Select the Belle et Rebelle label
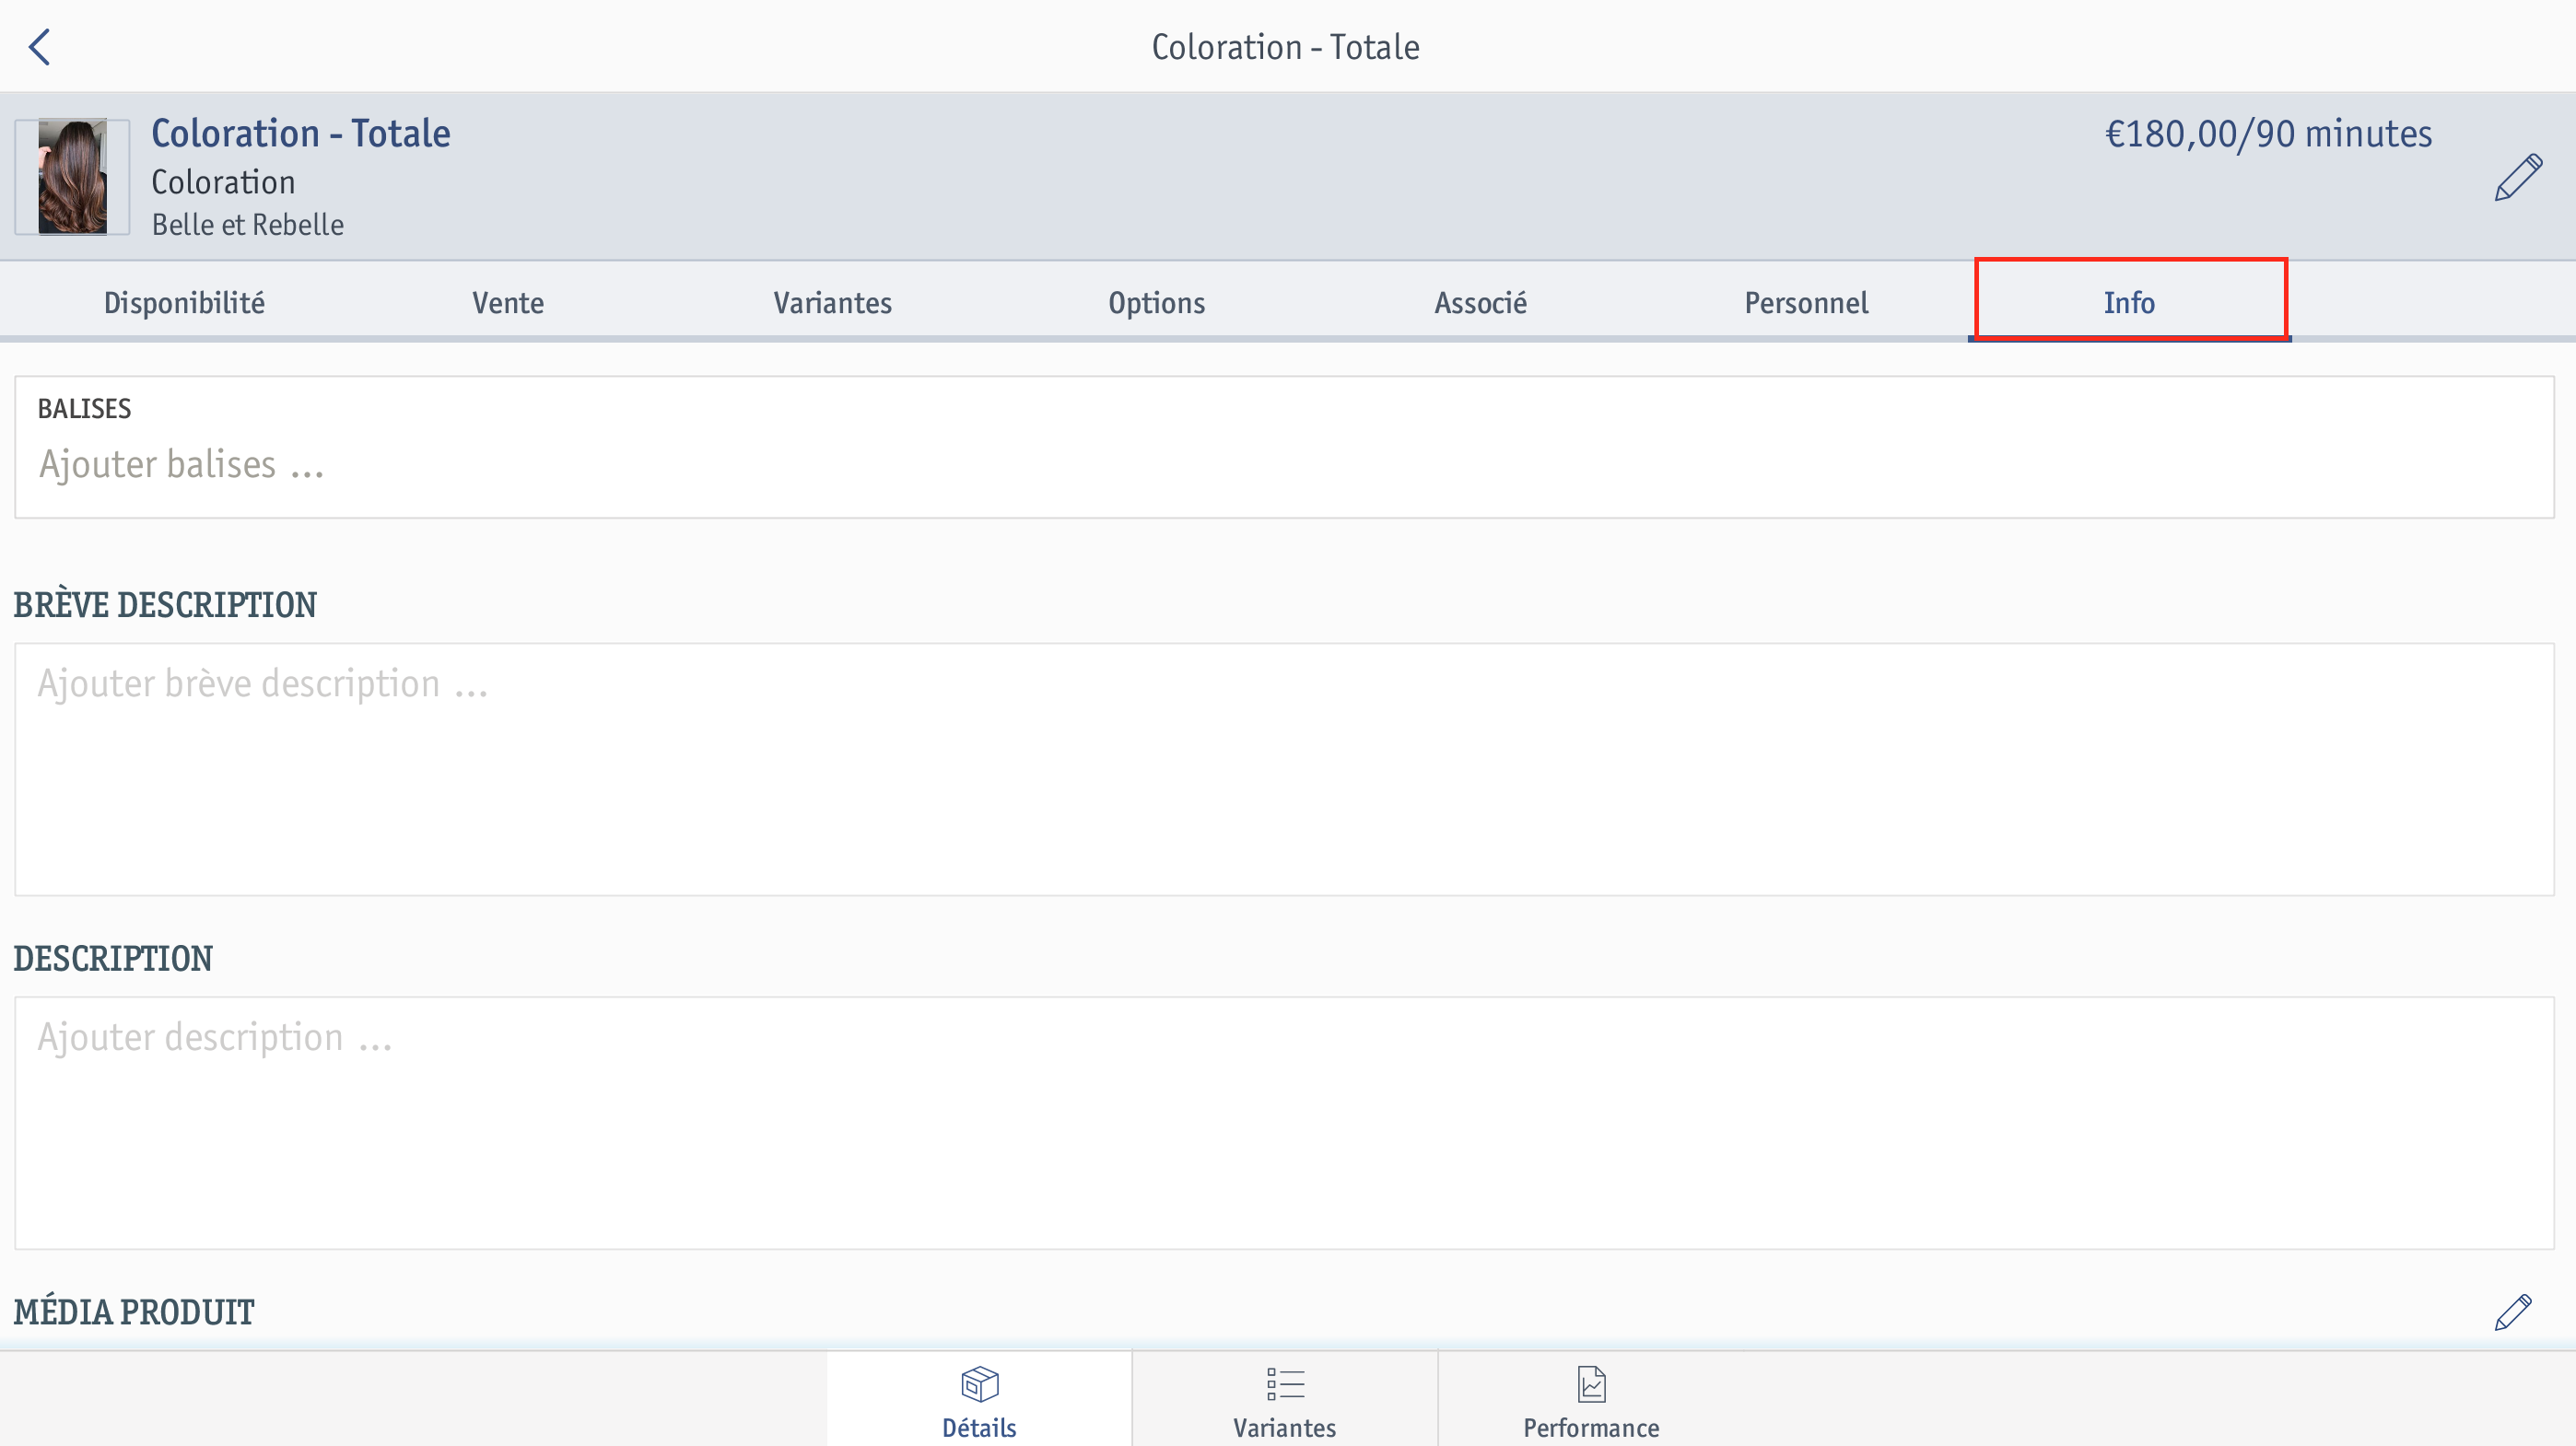This screenshot has height=1446, width=2576. pos(247,224)
